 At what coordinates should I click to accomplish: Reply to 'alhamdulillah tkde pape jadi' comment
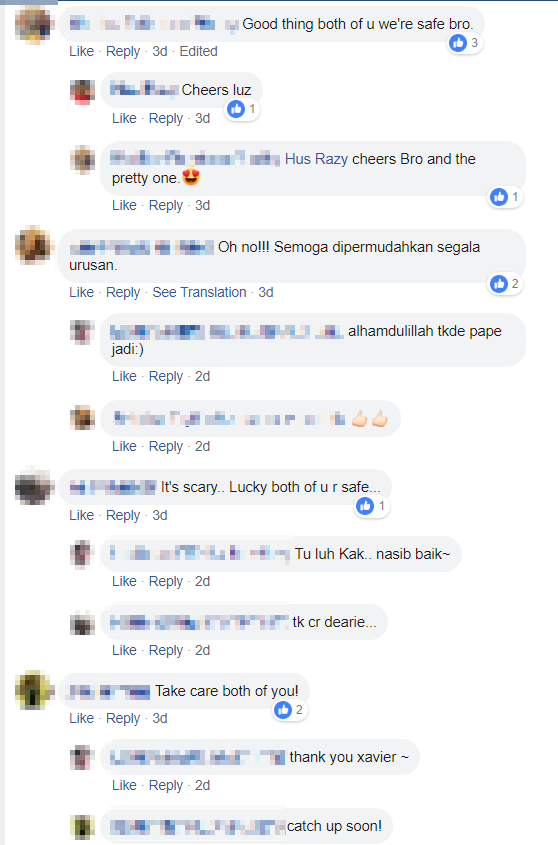166,376
